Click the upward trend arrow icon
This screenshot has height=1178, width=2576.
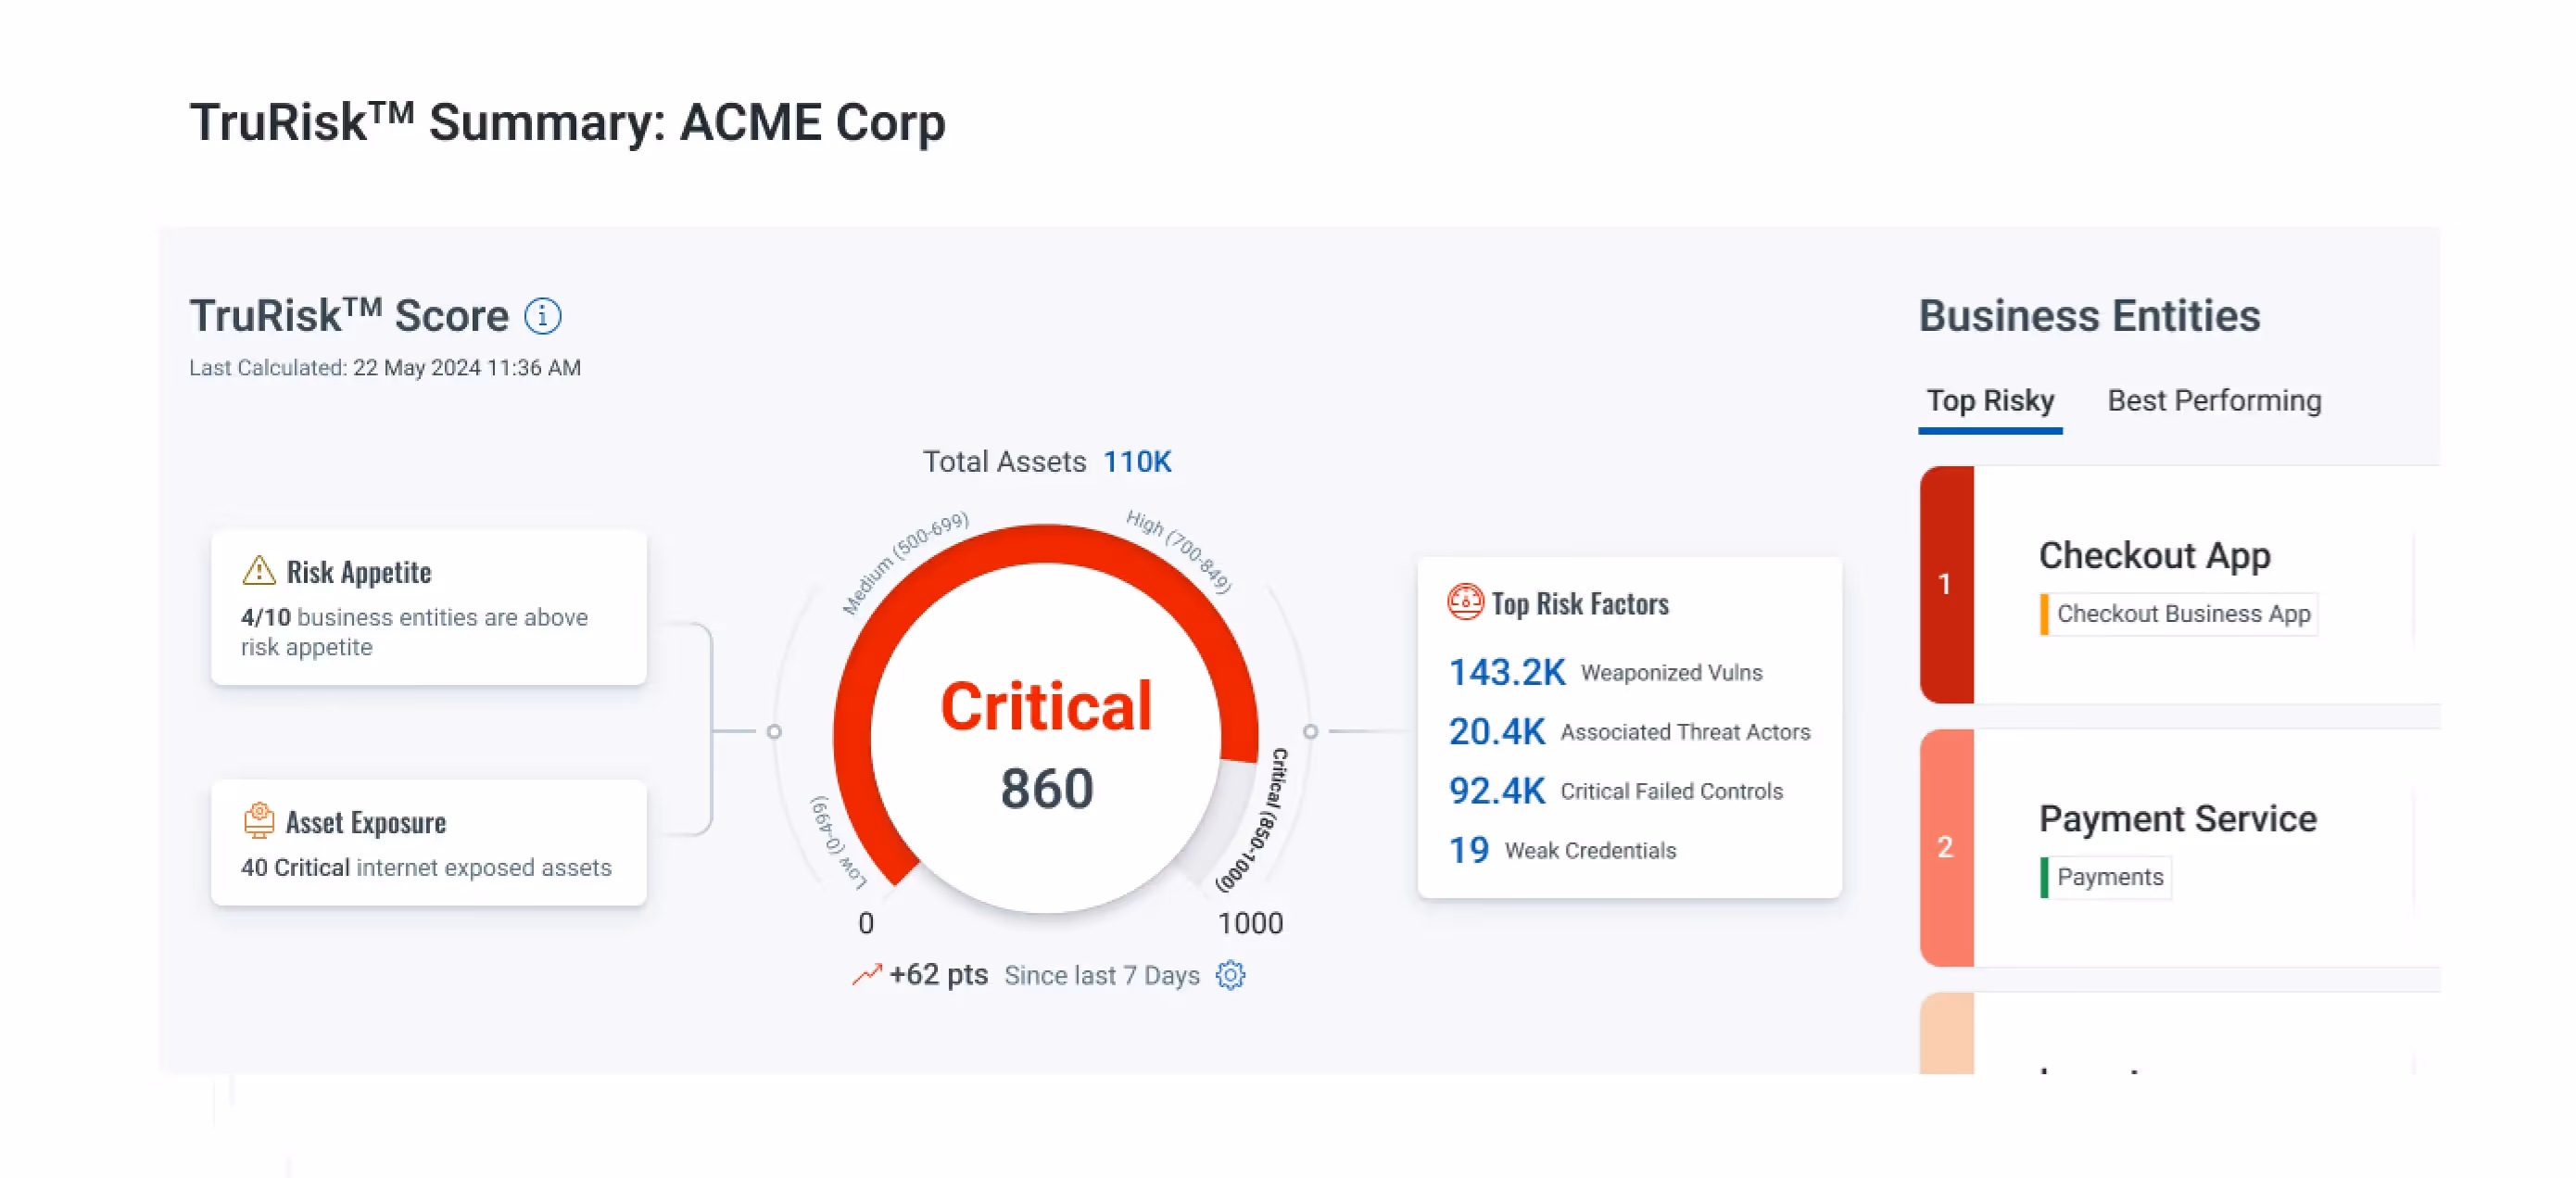(x=866, y=972)
